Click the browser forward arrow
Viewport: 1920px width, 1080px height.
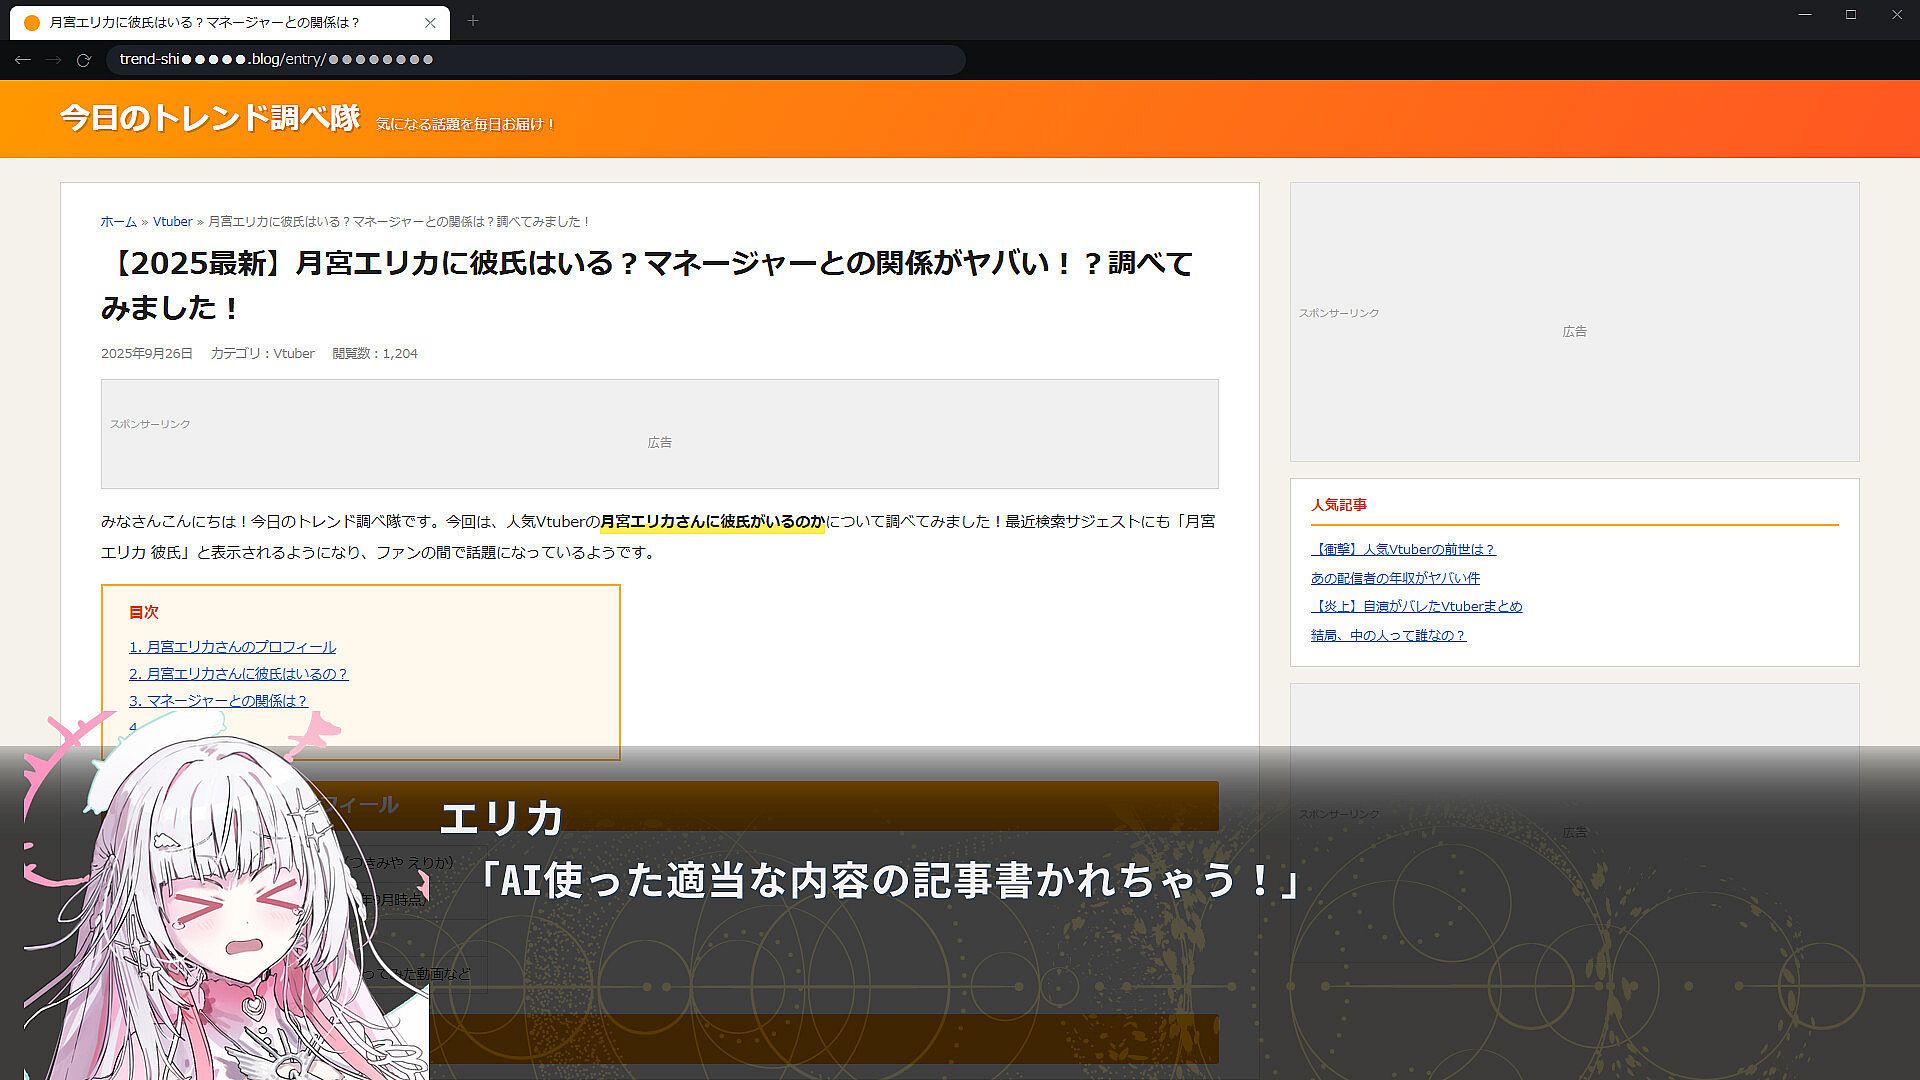[x=53, y=60]
